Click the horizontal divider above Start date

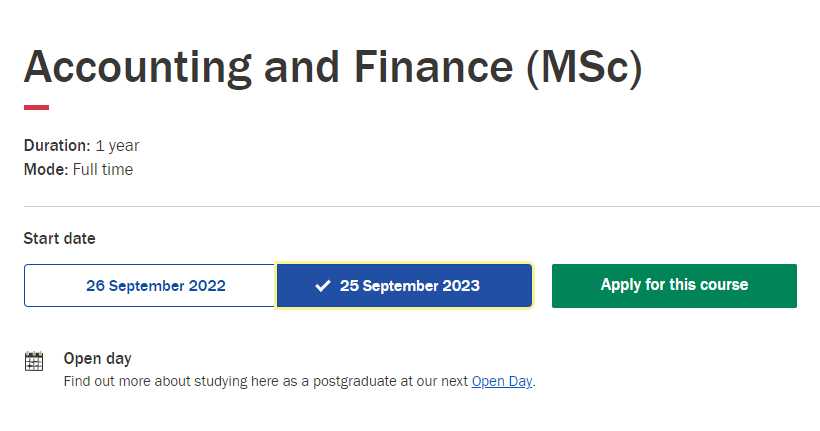coord(420,207)
